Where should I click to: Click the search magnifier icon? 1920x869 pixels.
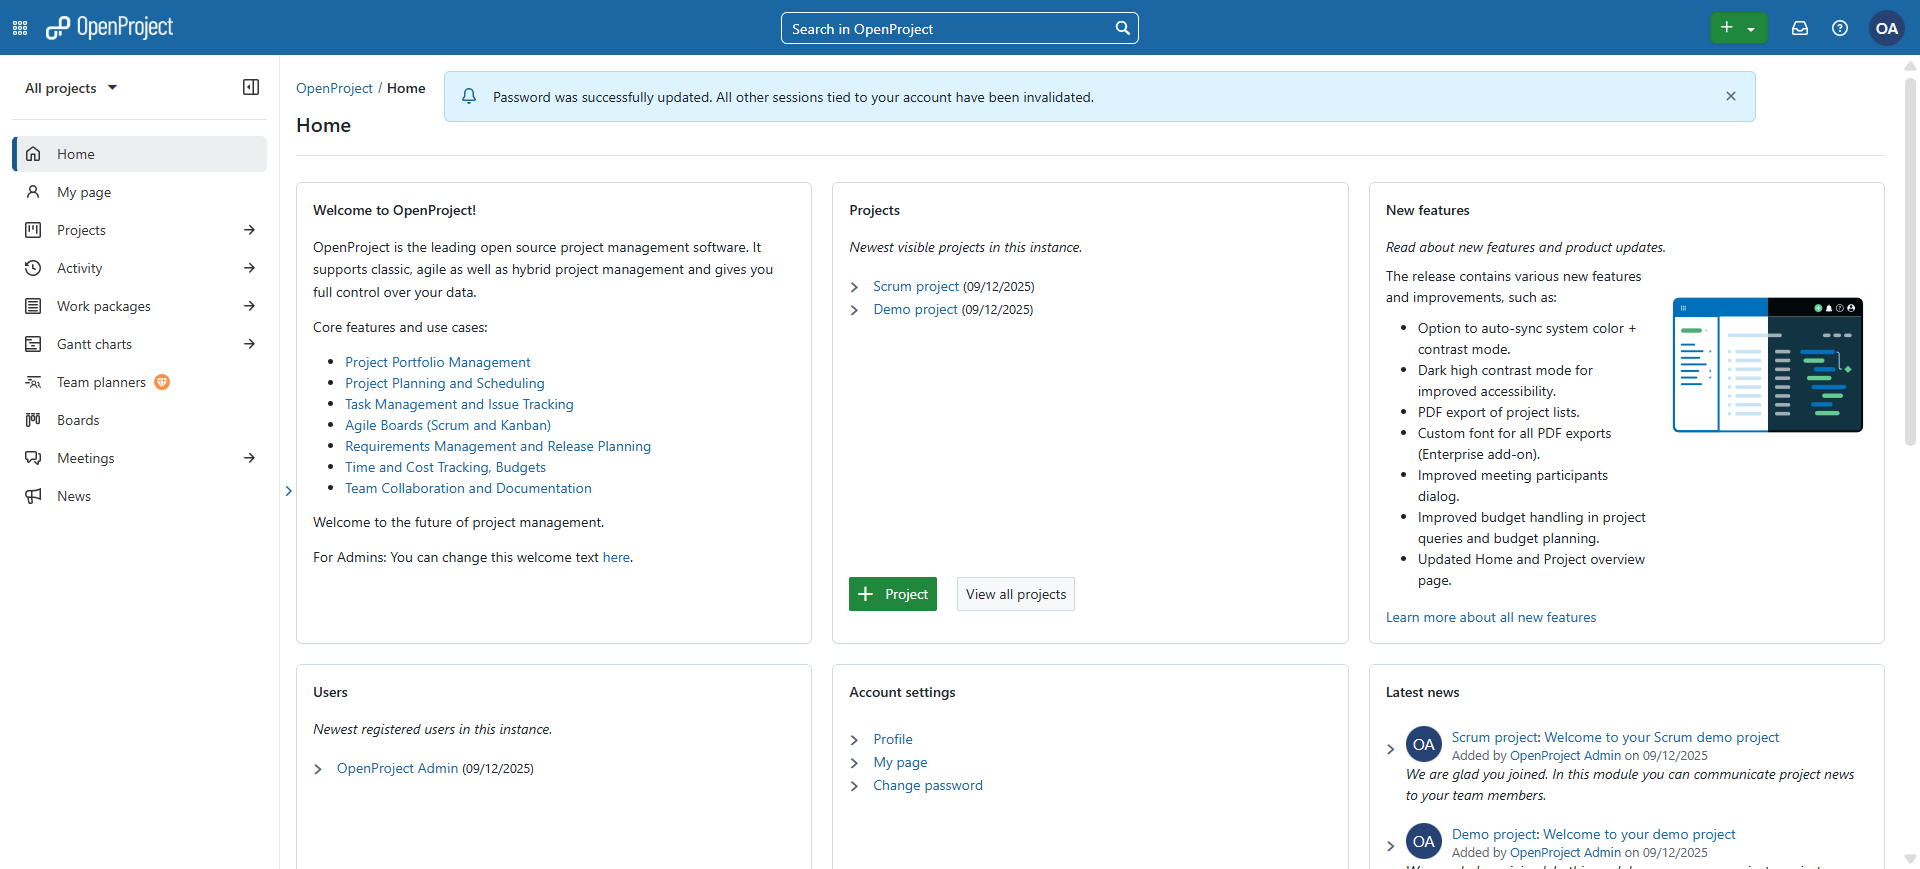click(1123, 28)
